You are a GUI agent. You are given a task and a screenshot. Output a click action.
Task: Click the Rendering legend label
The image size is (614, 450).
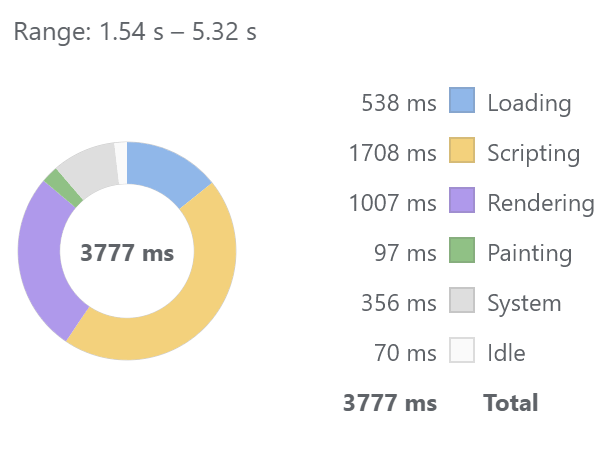[540, 203]
